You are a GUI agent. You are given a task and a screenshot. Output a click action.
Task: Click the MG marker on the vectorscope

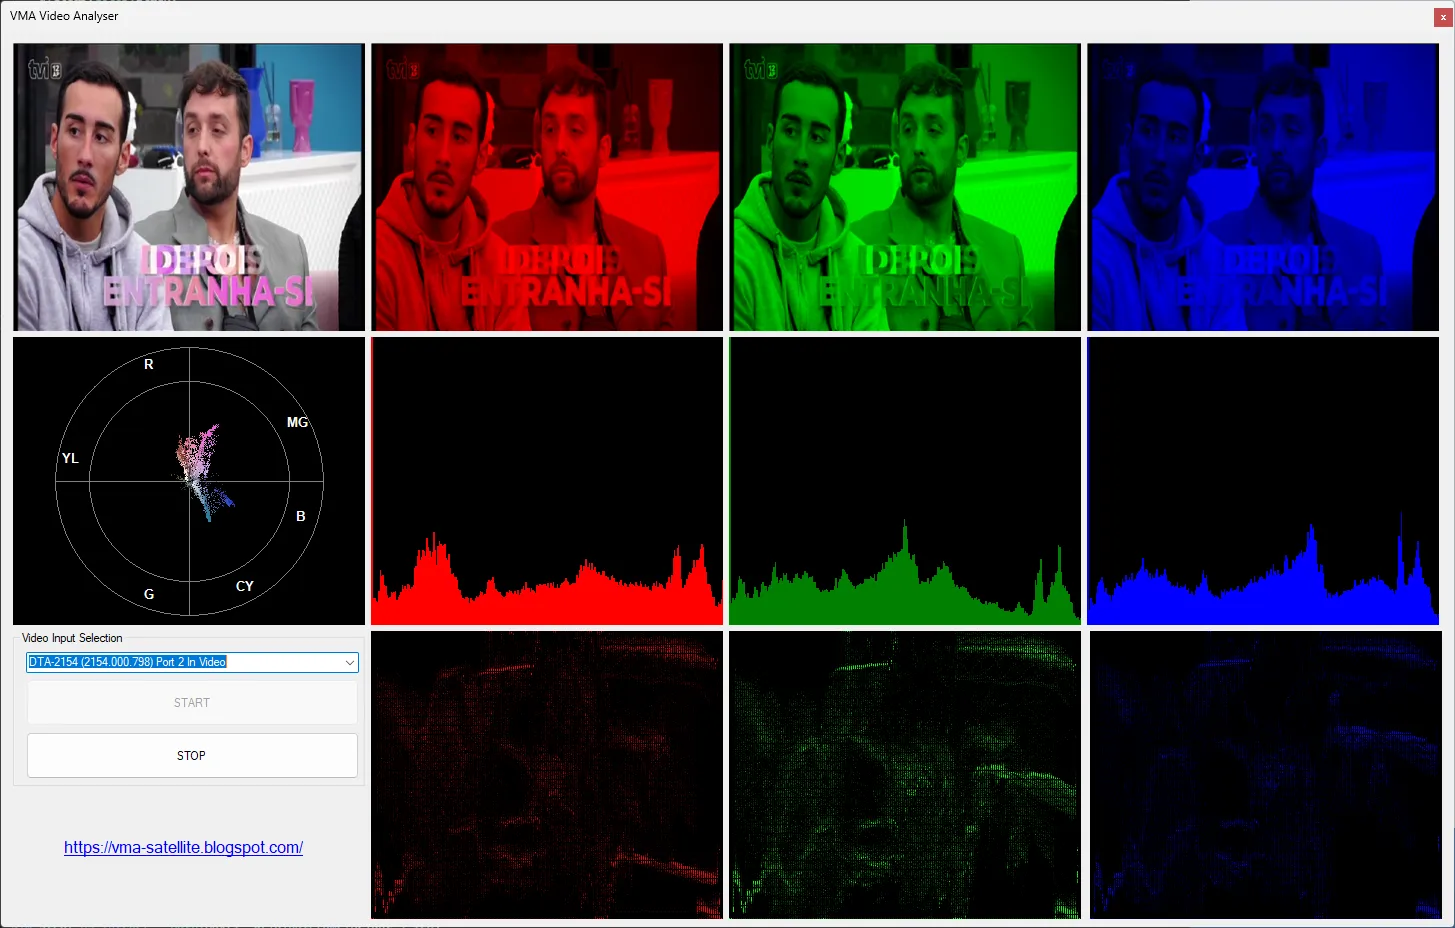(x=297, y=422)
